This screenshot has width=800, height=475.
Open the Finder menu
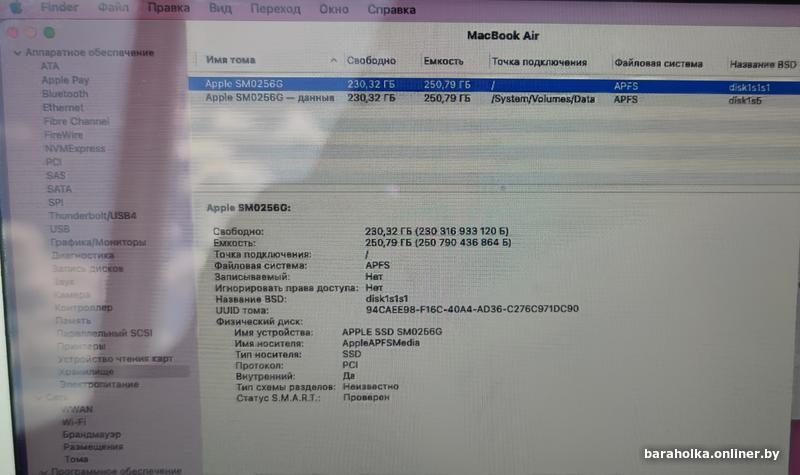(x=60, y=7)
